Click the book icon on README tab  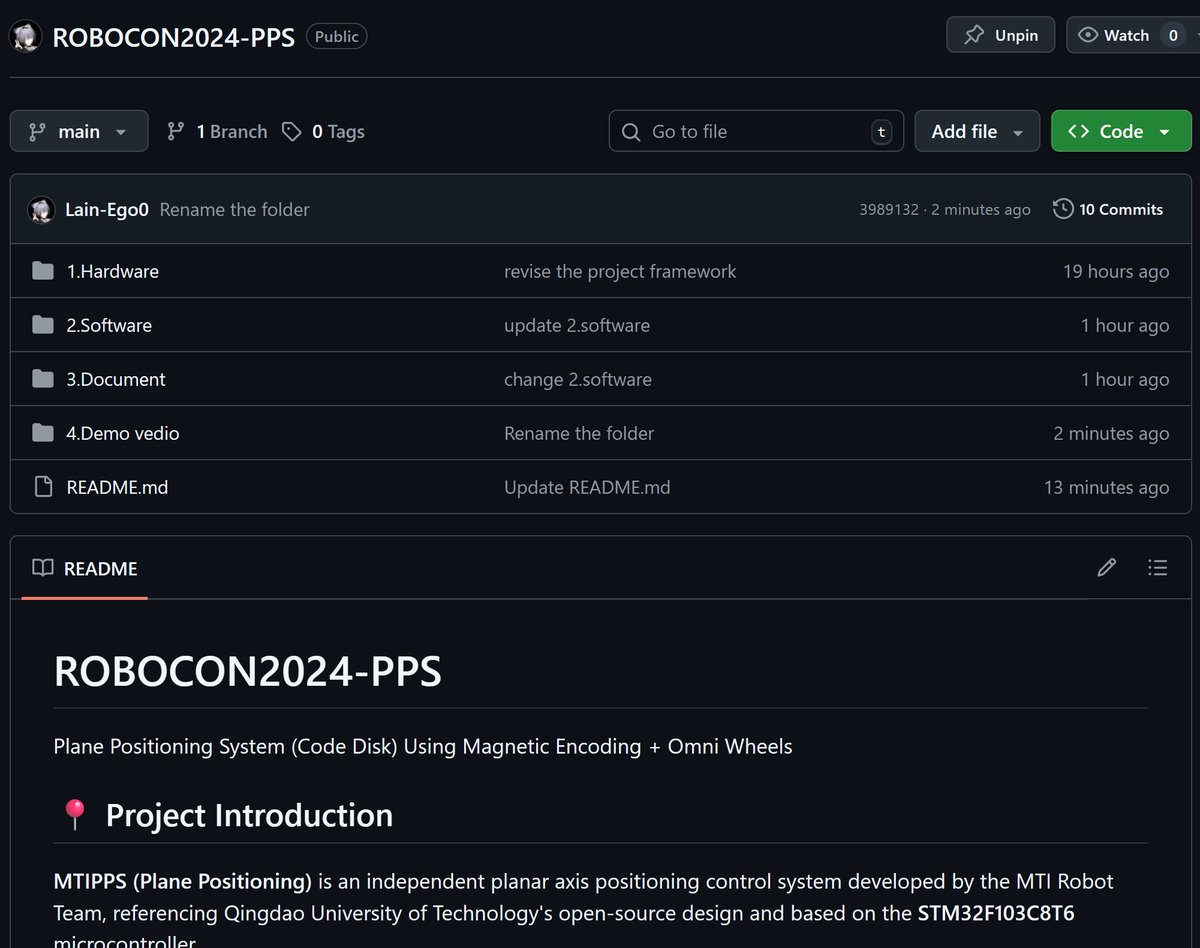click(x=42, y=568)
